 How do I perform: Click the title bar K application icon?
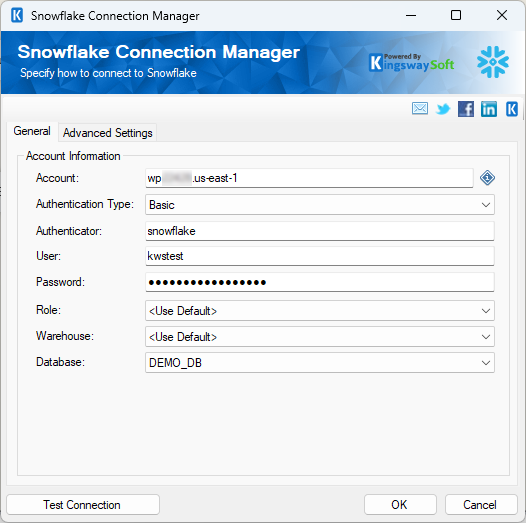[x=17, y=15]
